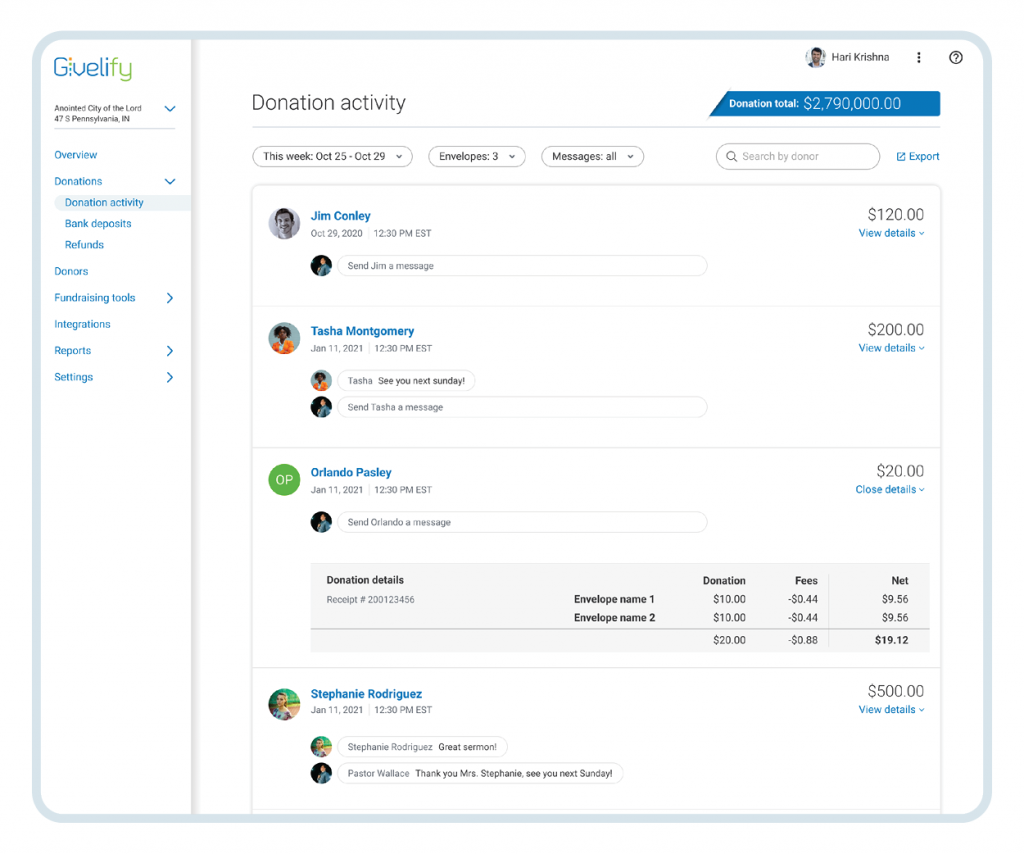Screen dimensions: 1024x854
Task: Click the help question mark icon
Action: pyautogui.click(x=955, y=58)
